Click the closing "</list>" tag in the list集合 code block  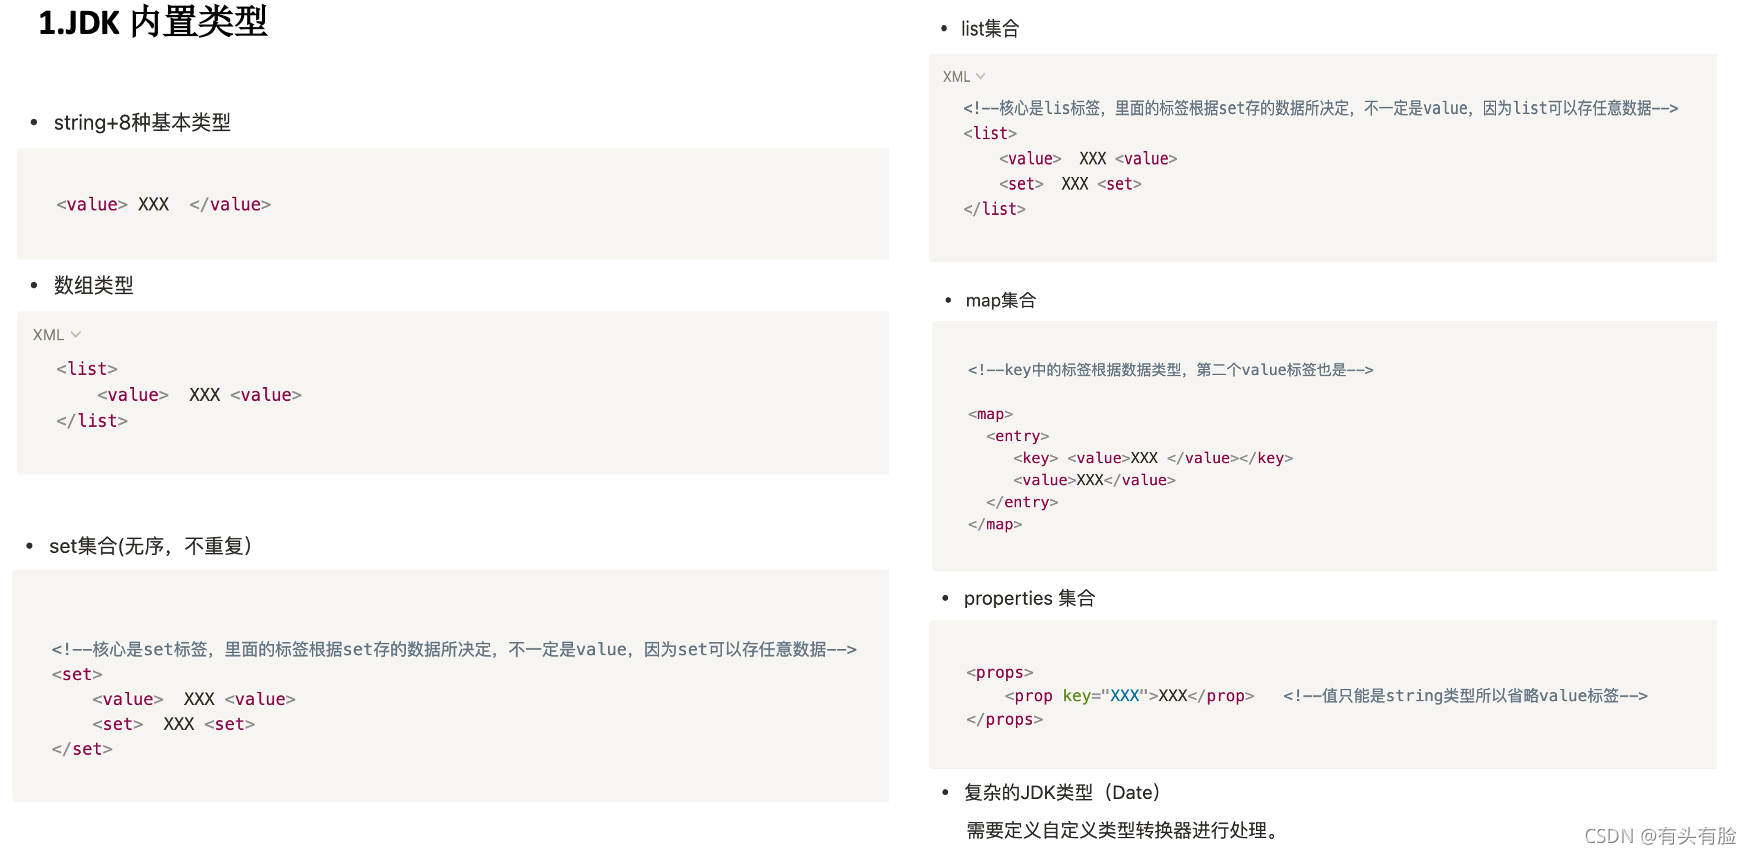[995, 209]
